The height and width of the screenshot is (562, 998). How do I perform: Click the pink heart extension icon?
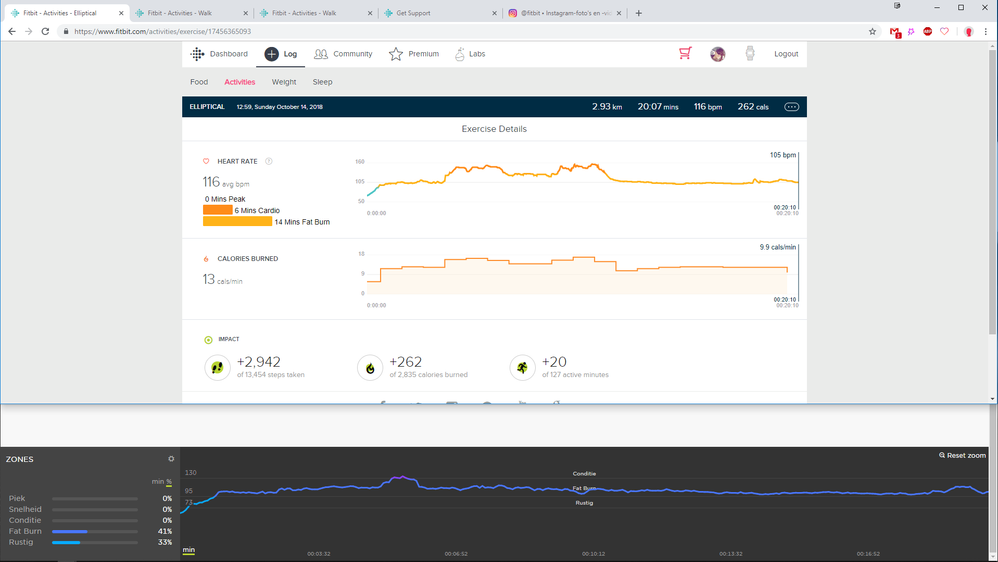(x=944, y=31)
